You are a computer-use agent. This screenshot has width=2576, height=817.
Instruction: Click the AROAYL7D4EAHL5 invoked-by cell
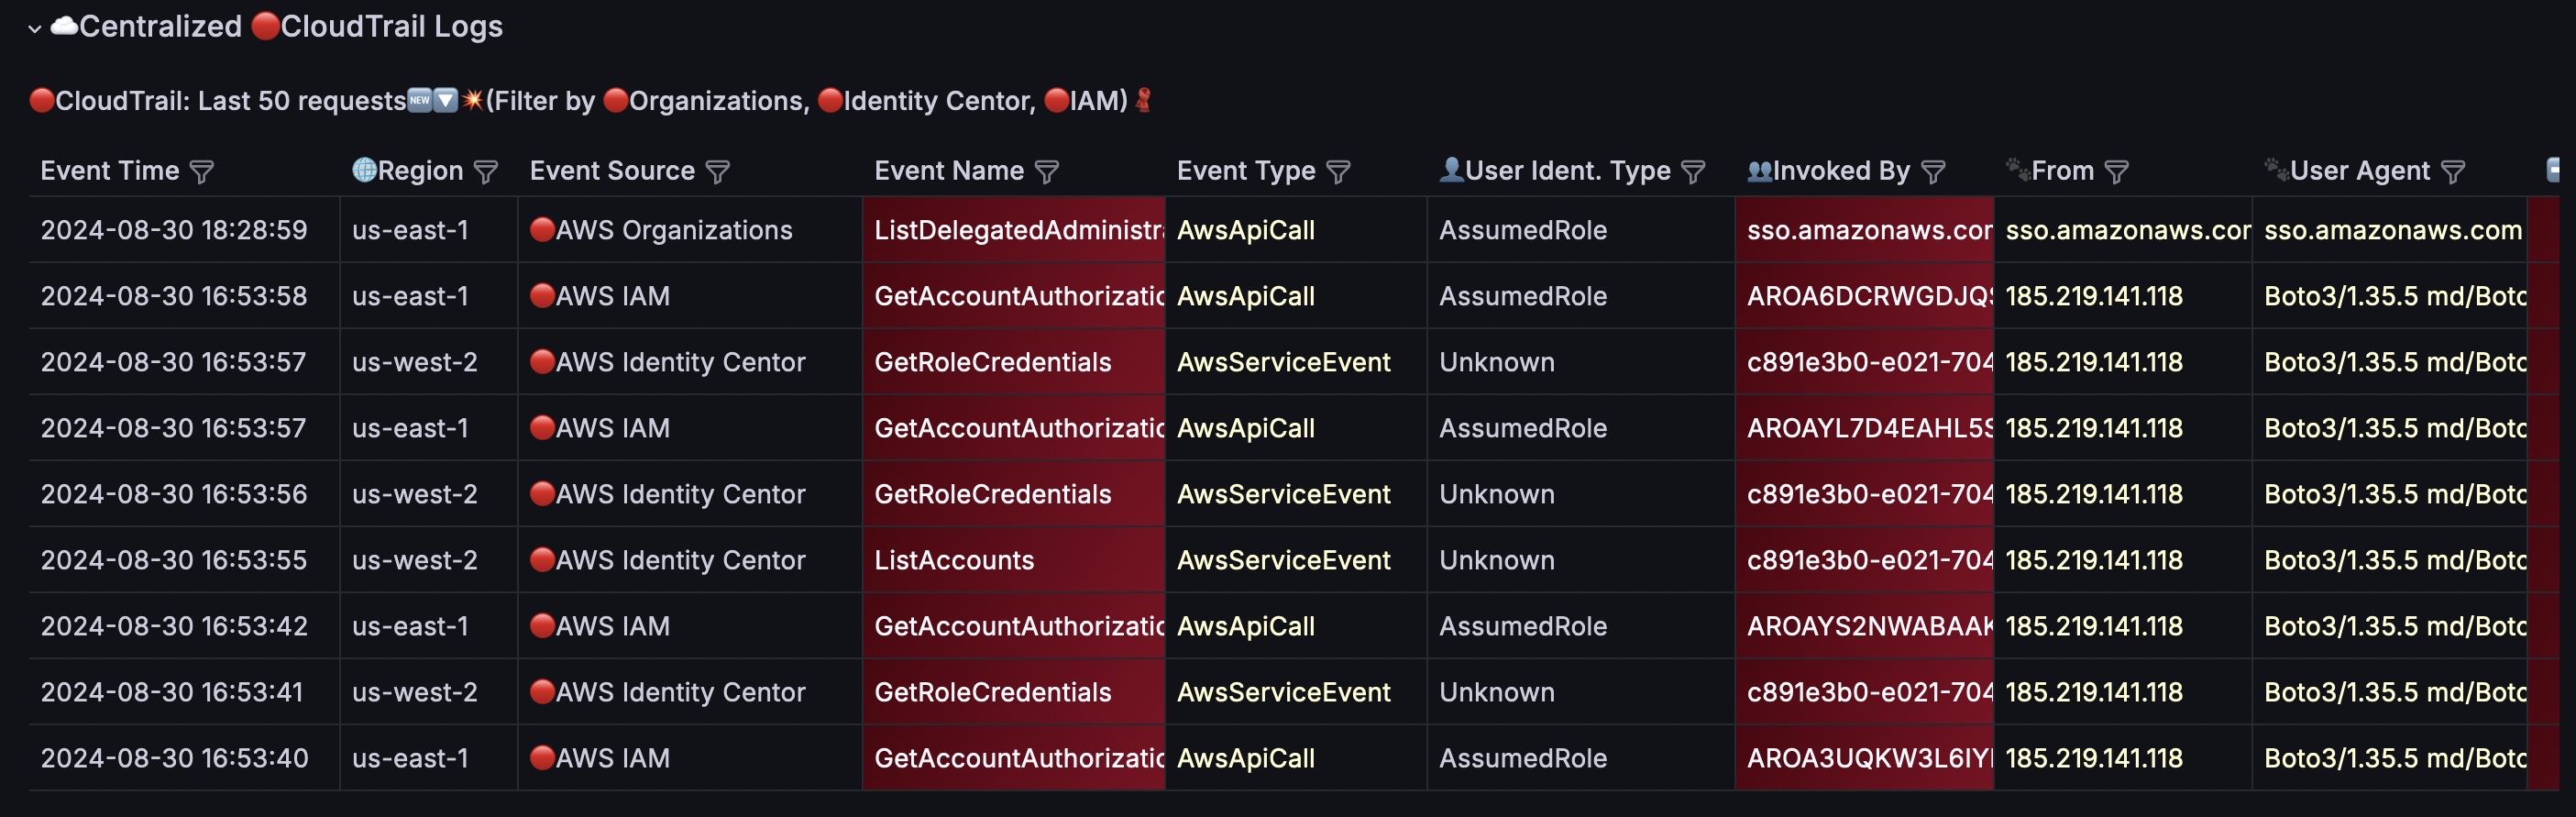coord(1864,428)
